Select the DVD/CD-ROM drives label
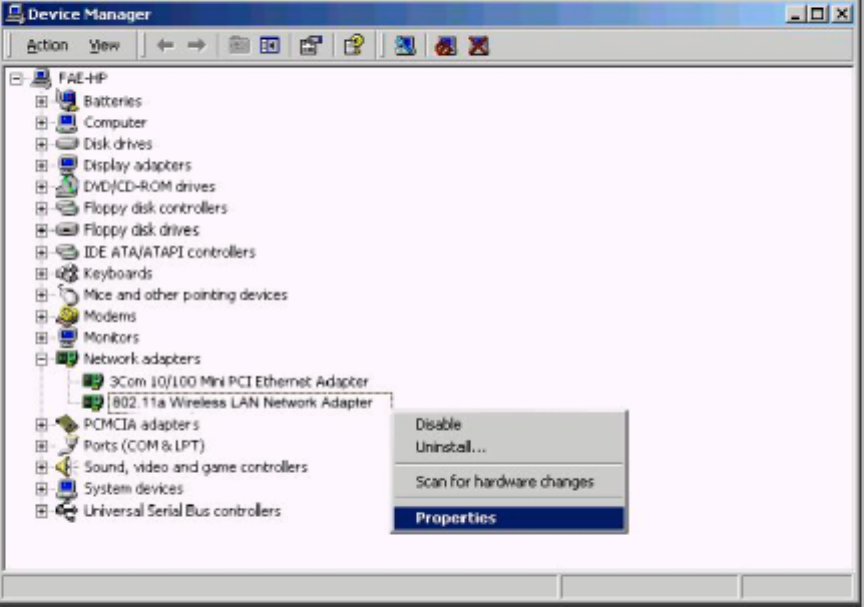 tap(149, 186)
